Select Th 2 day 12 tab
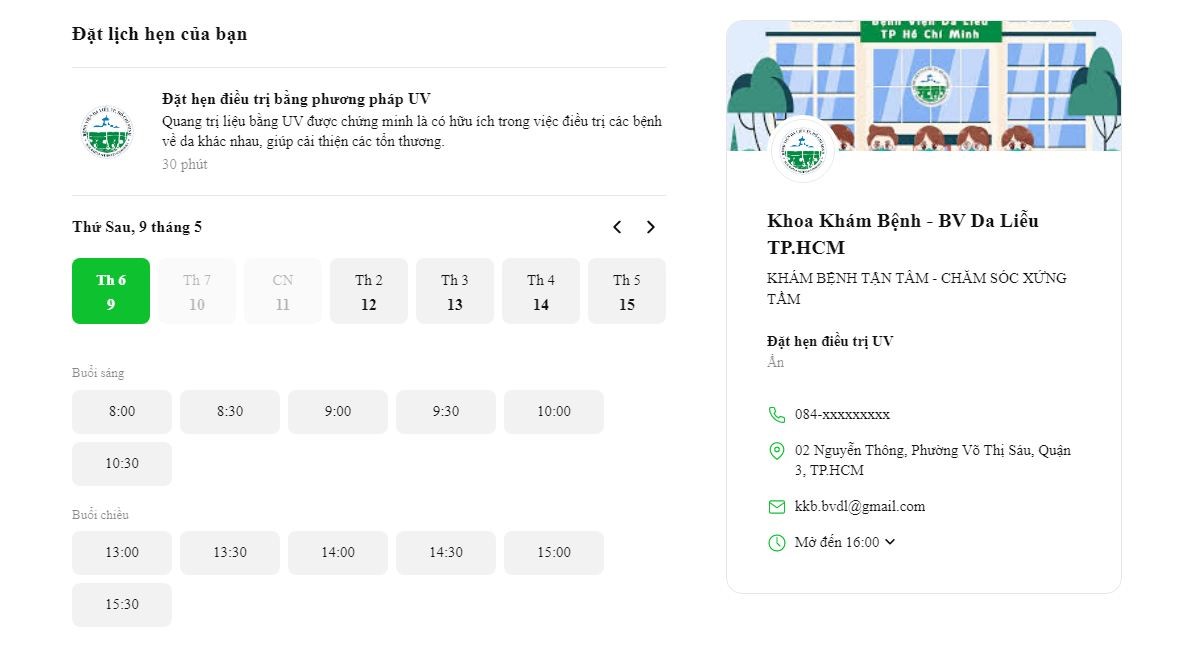The height and width of the screenshot is (662, 1180). (369, 291)
